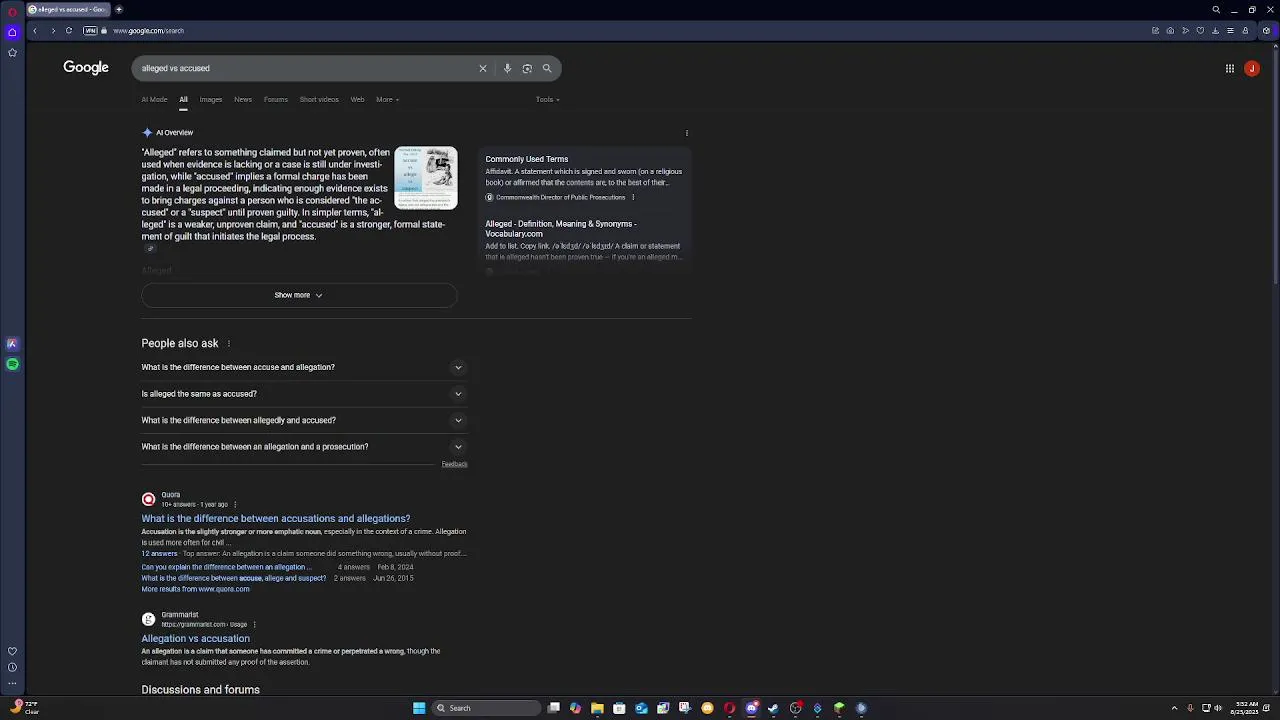This screenshot has width=1280, height=720.
Task: Open bookmarks star in Opera sidebar
Action: [12, 52]
